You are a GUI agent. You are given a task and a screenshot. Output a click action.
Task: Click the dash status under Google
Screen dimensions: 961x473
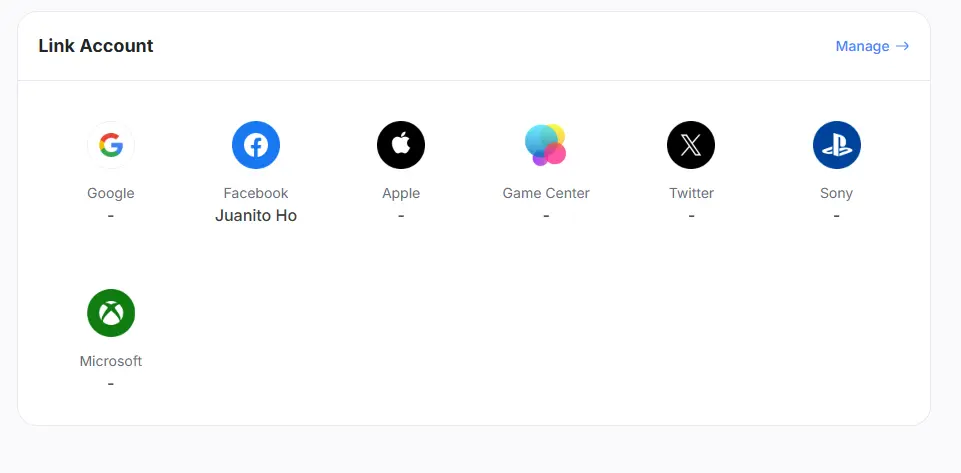111,215
